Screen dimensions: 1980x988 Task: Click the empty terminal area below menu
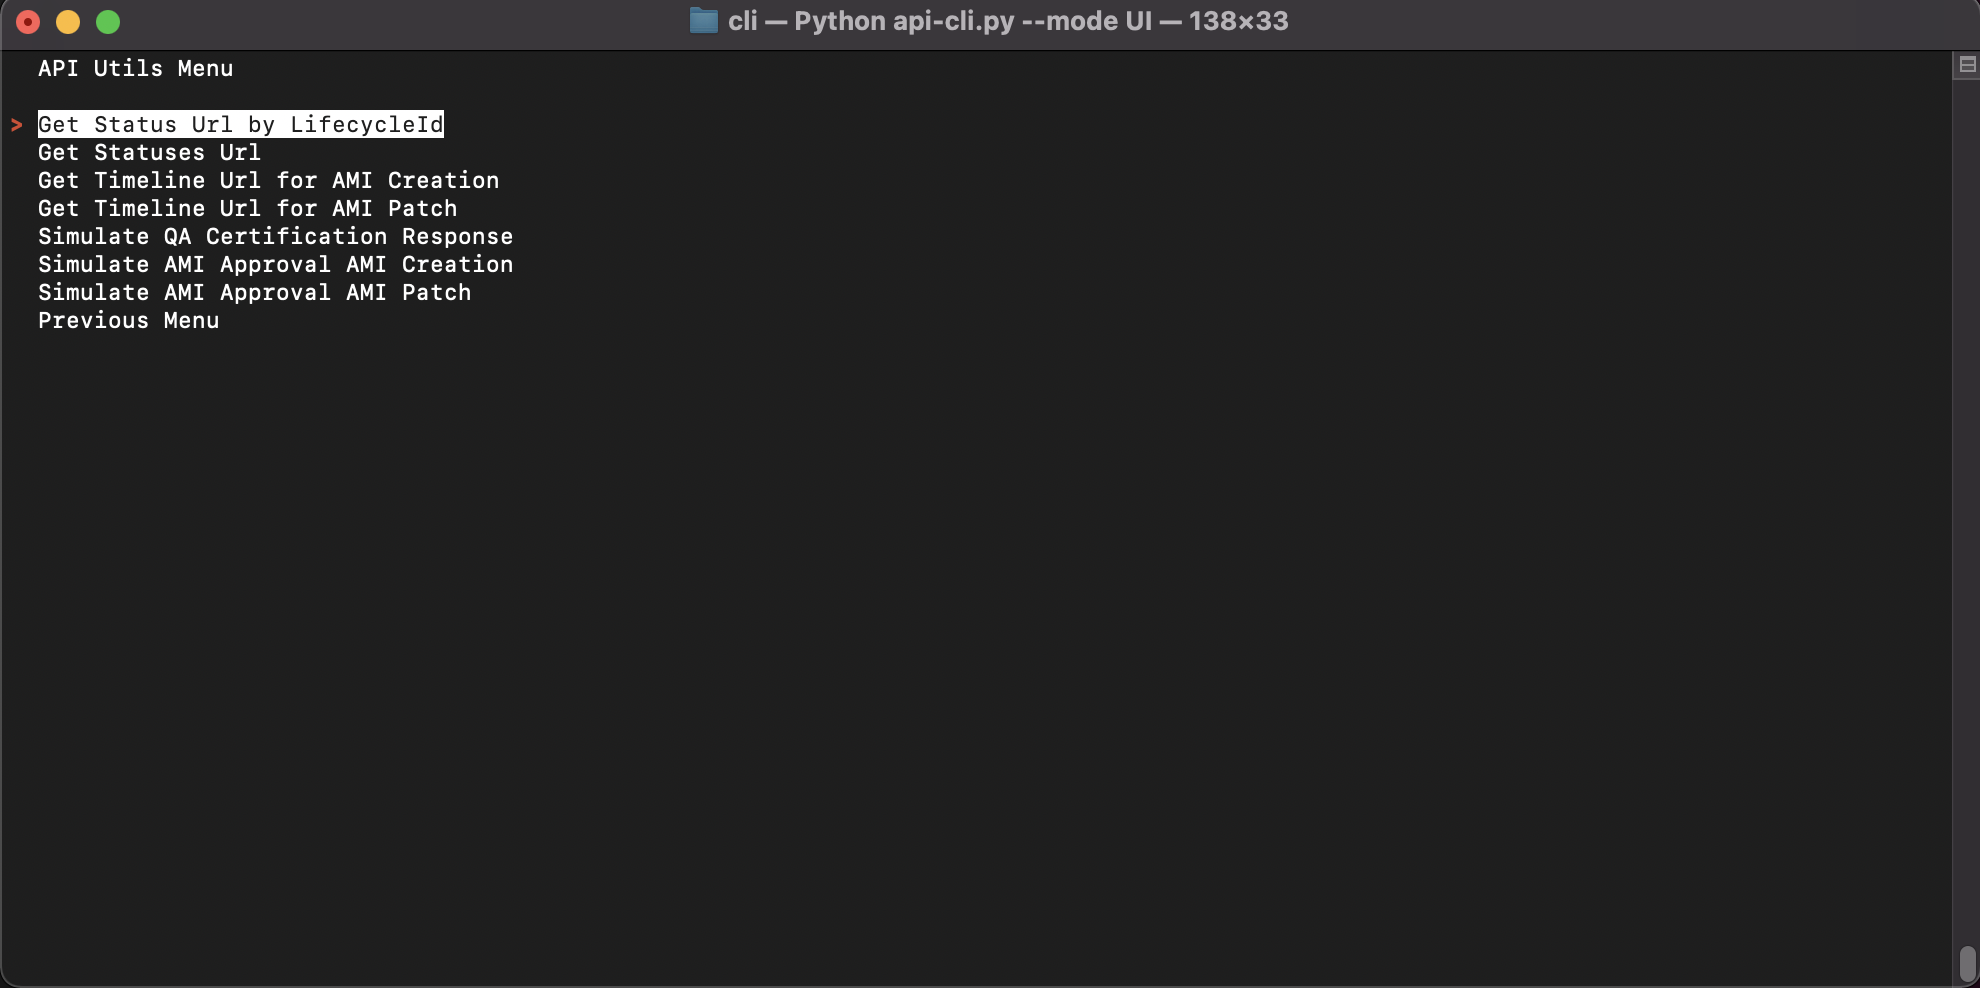(975, 650)
